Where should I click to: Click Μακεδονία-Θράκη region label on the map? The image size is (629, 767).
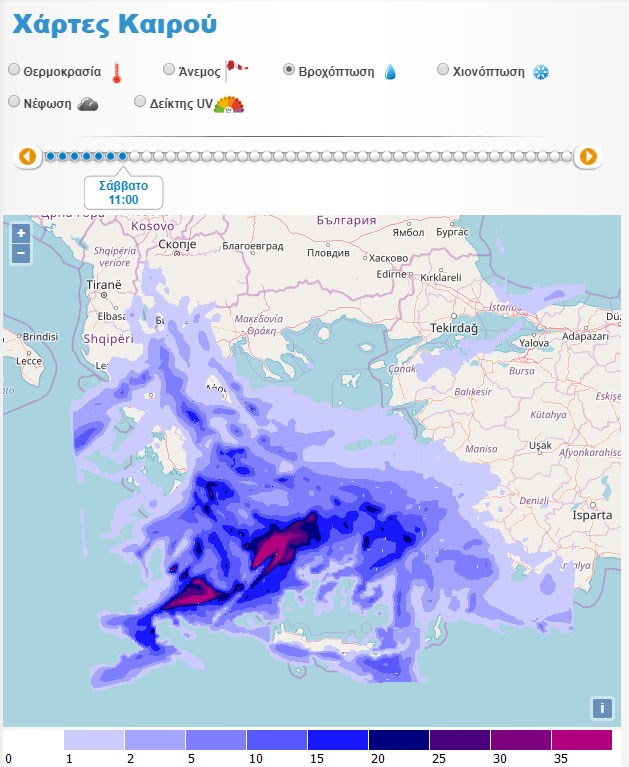point(259,325)
